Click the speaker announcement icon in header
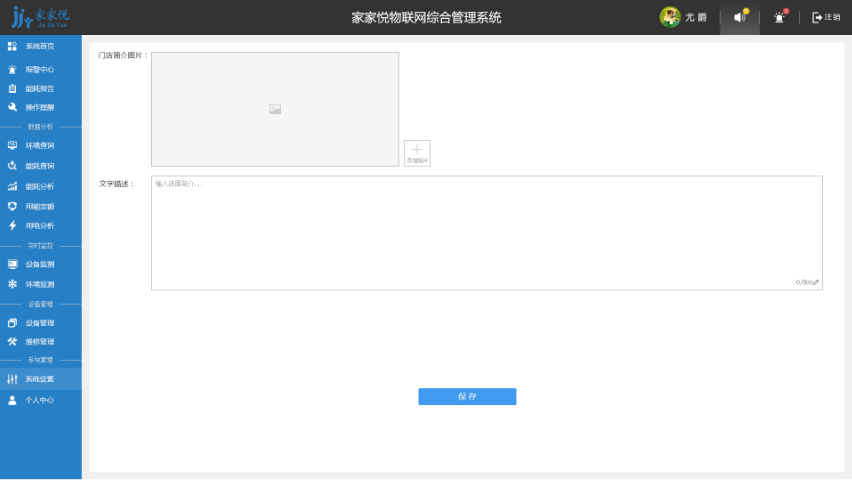The width and height of the screenshot is (852, 480). coord(740,17)
